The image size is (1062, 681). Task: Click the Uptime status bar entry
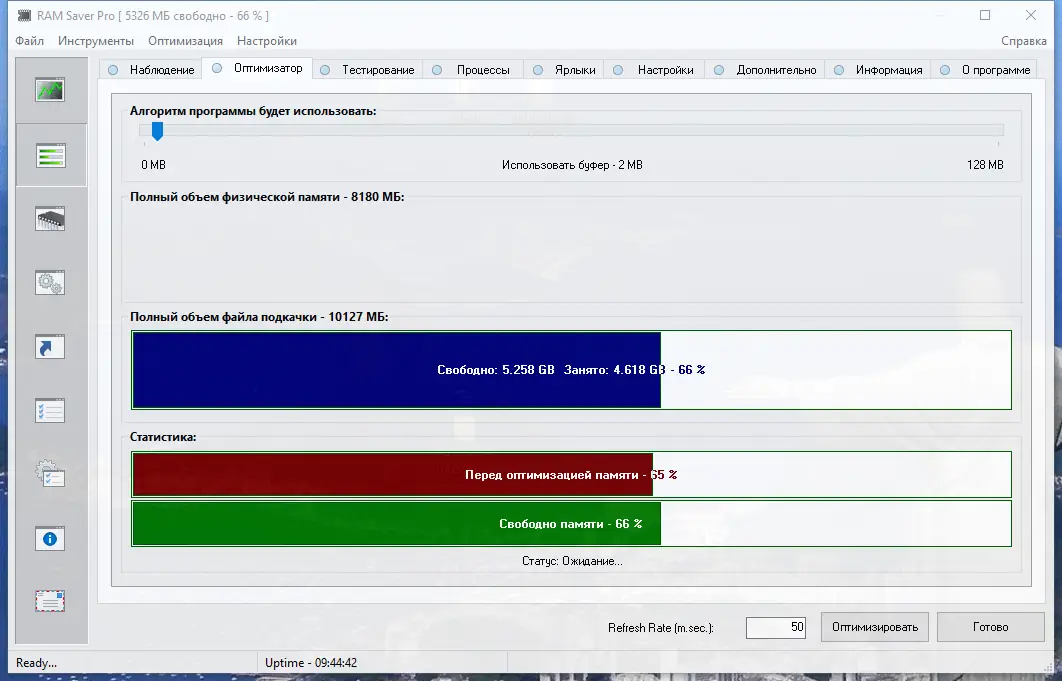(x=311, y=663)
